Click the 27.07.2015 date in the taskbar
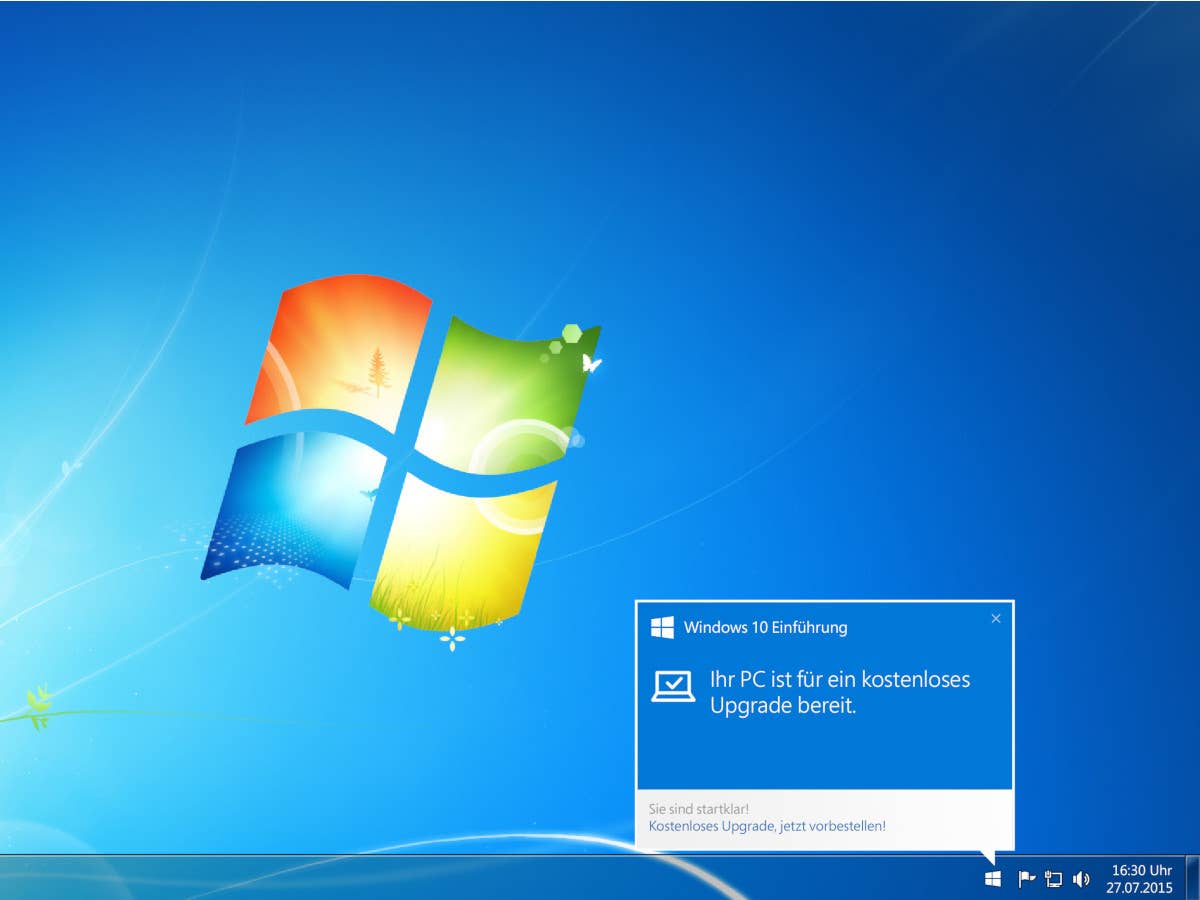The image size is (1200, 900). pyautogui.click(x=1139, y=887)
